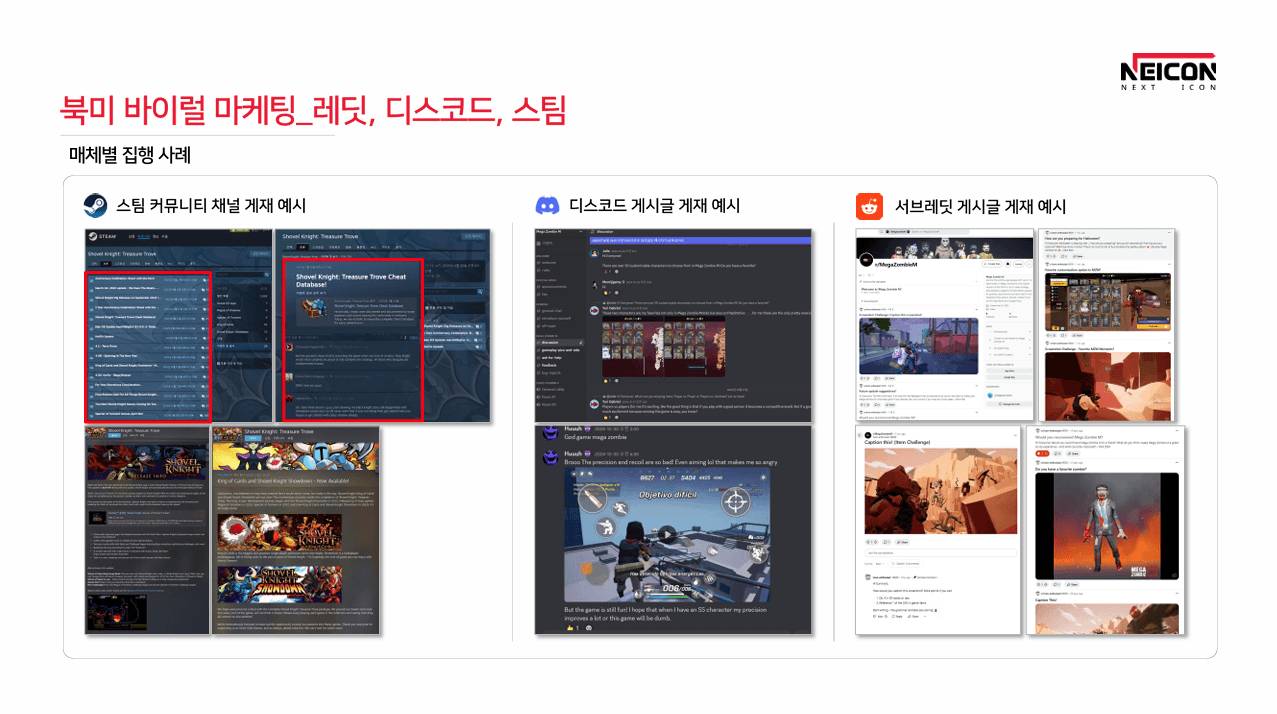Click the Join button on r/MegaZombieM
This screenshot has width=1277, height=714.
point(1019,264)
